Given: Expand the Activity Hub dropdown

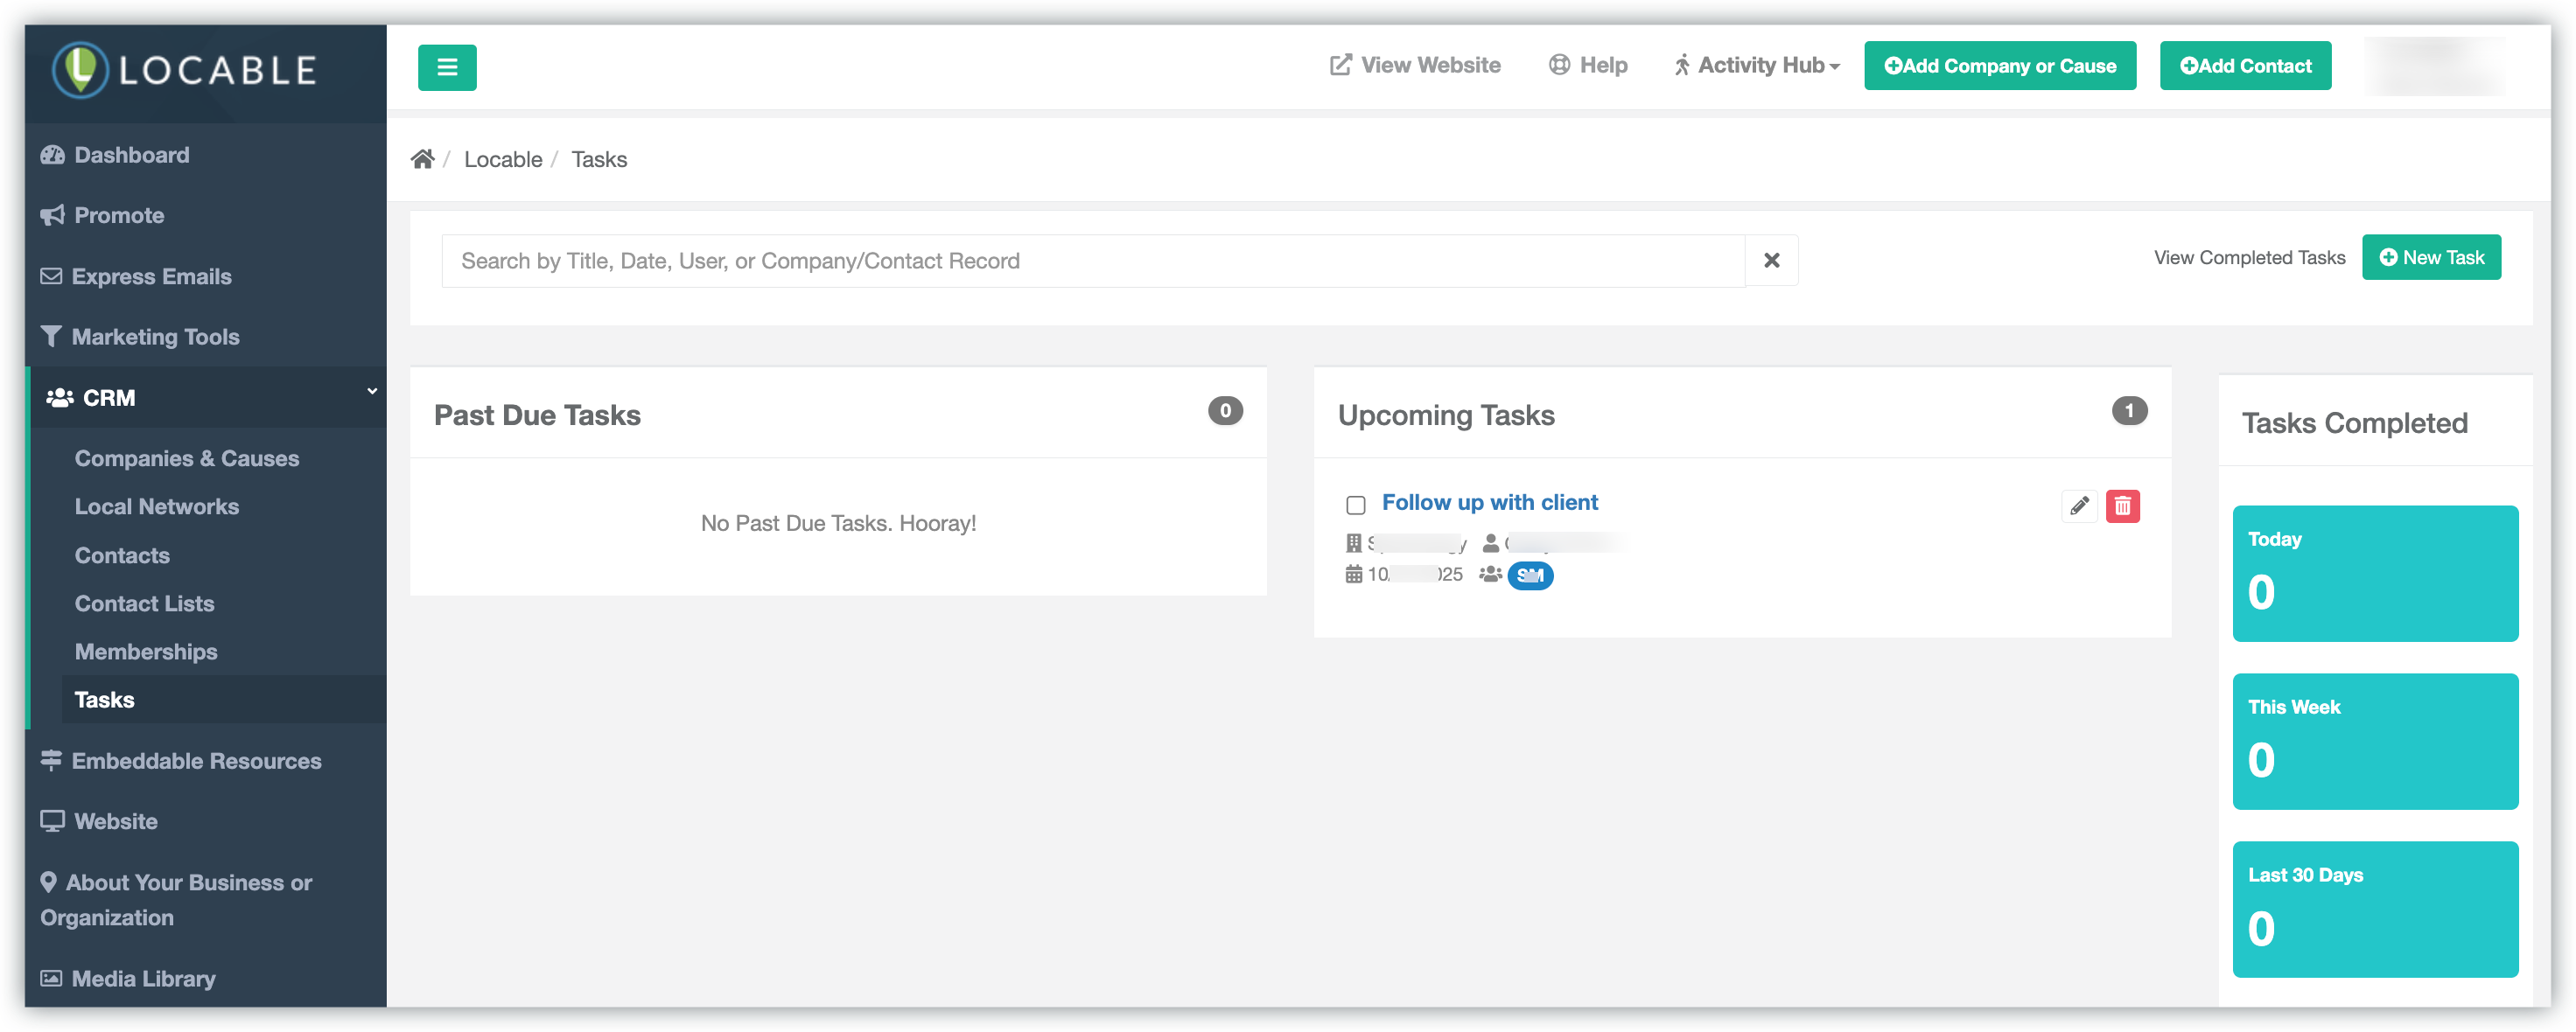Looking at the screenshot, I should pyautogui.click(x=1757, y=66).
